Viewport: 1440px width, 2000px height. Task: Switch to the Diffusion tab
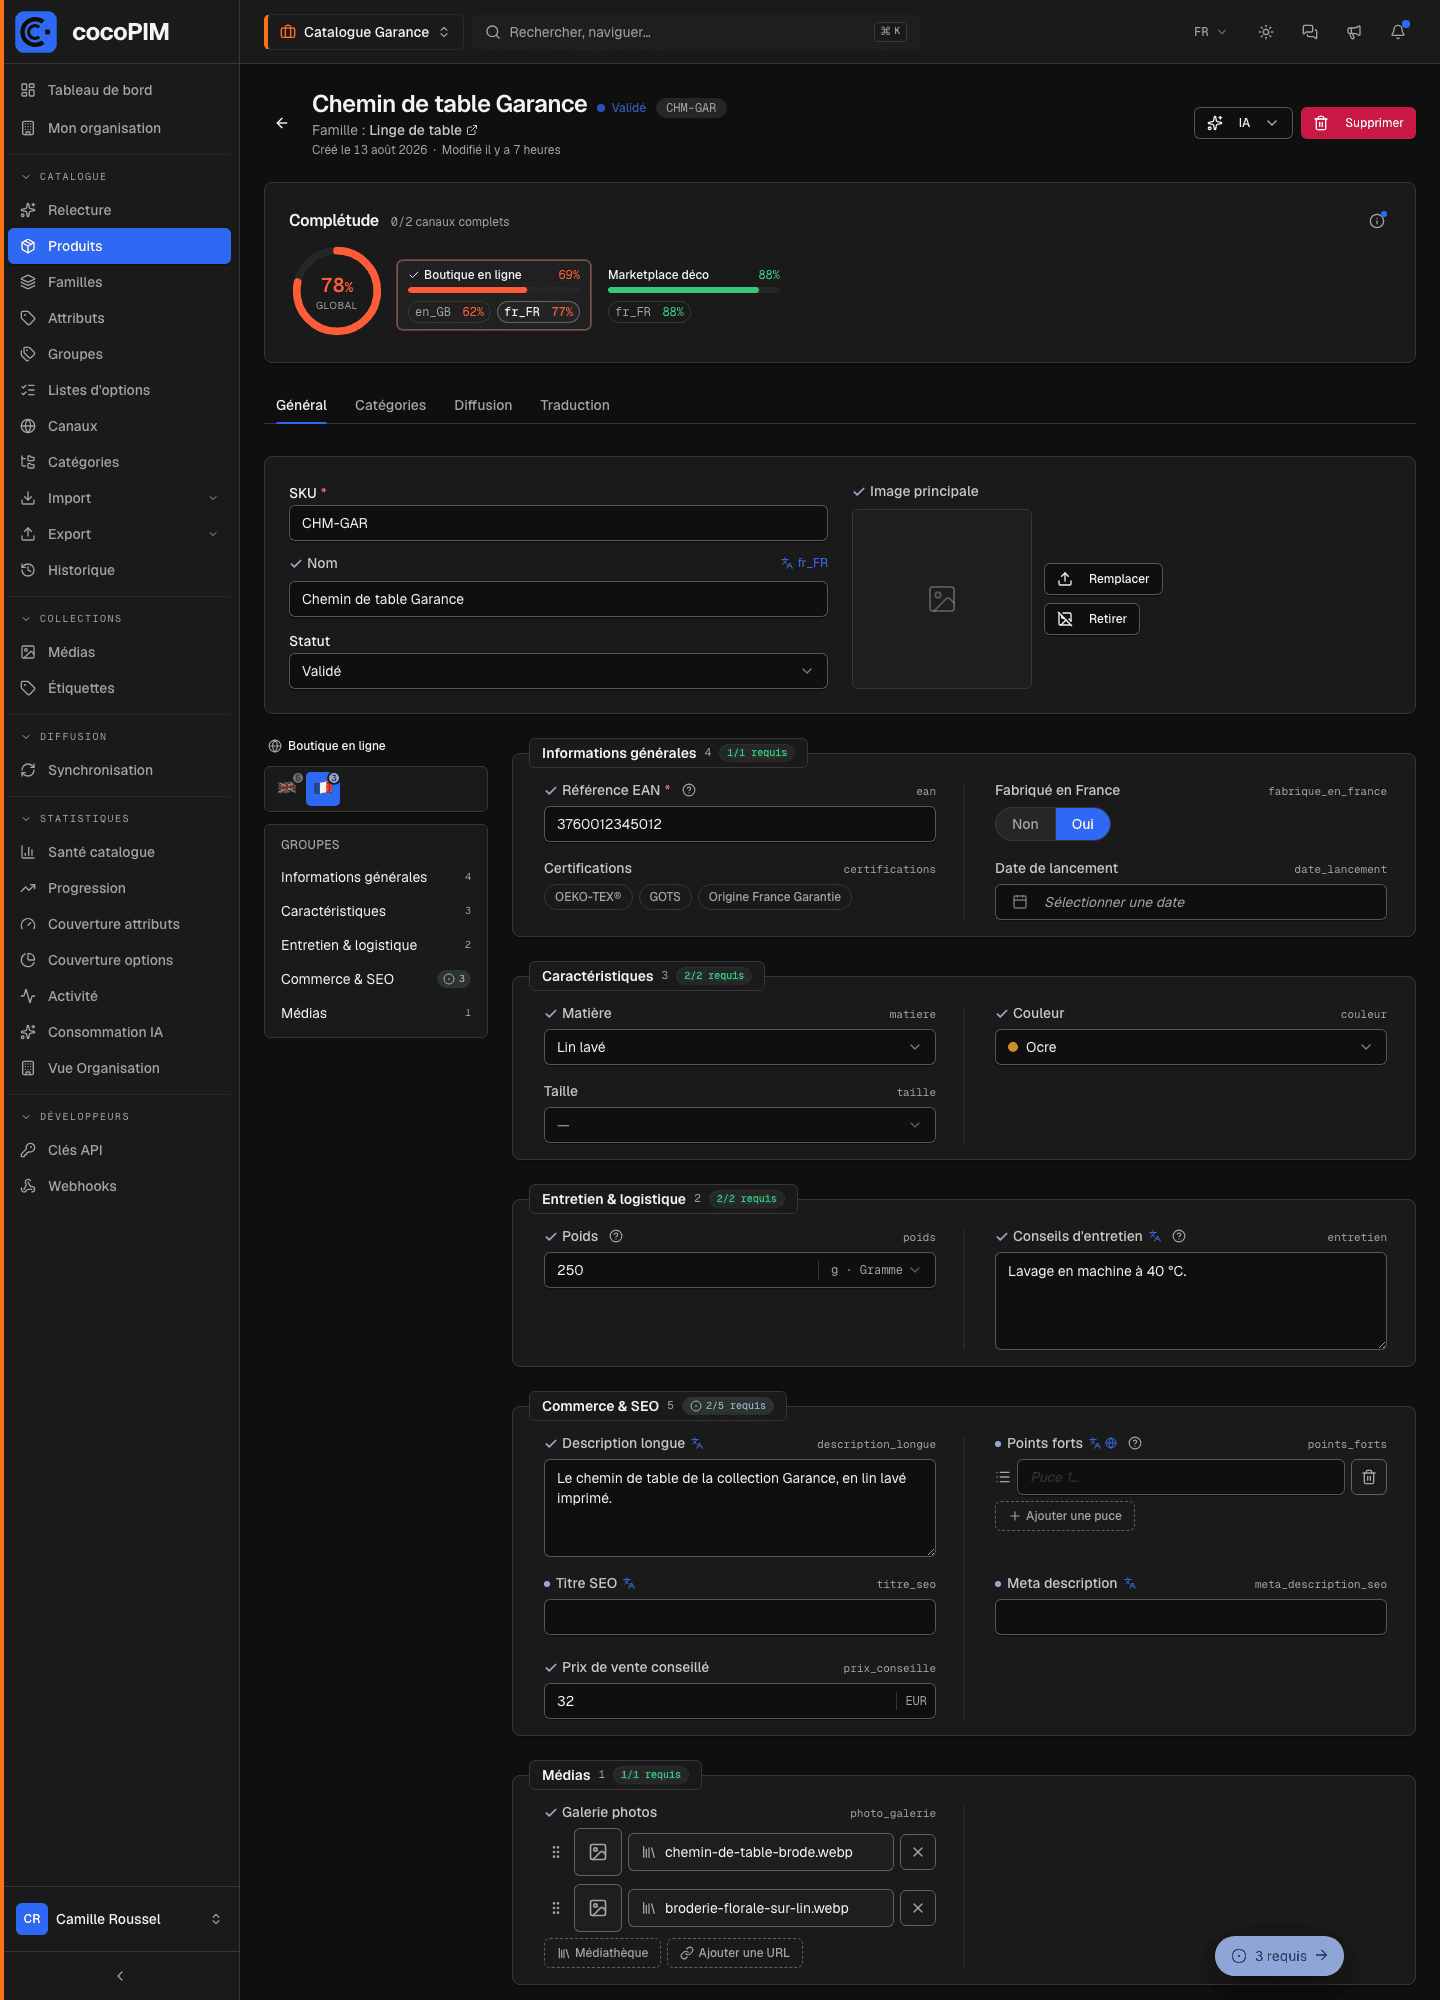click(x=483, y=405)
